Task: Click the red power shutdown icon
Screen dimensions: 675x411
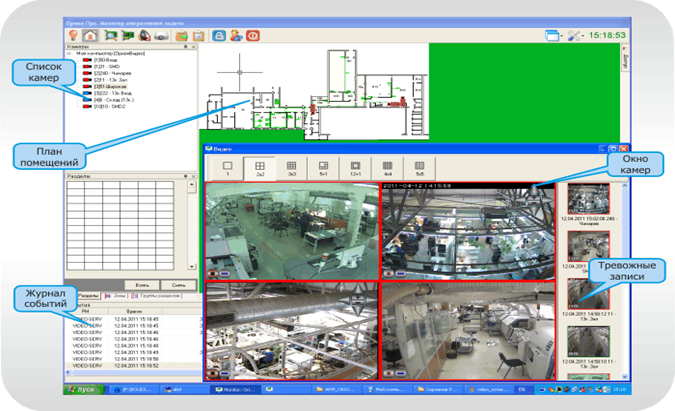Action: pyautogui.click(x=253, y=35)
